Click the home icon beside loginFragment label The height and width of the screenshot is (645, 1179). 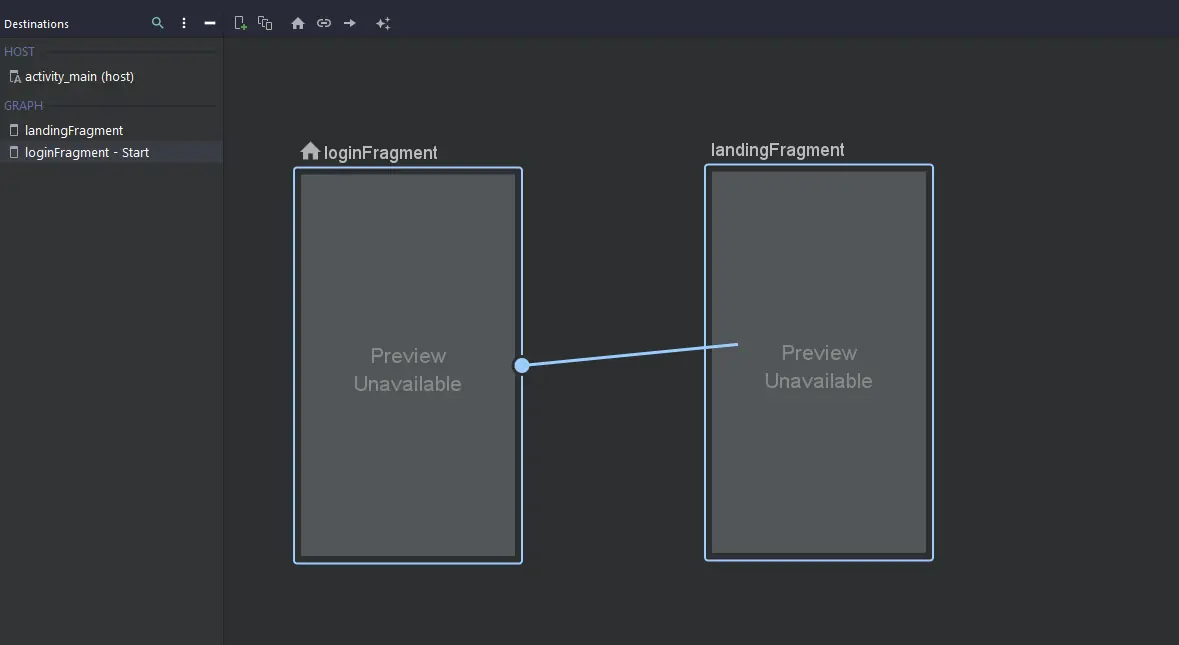point(310,151)
